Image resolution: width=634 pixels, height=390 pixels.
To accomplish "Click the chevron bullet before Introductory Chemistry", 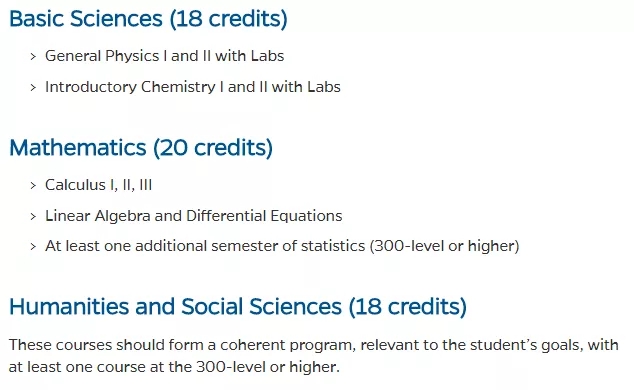I will (33, 87).
